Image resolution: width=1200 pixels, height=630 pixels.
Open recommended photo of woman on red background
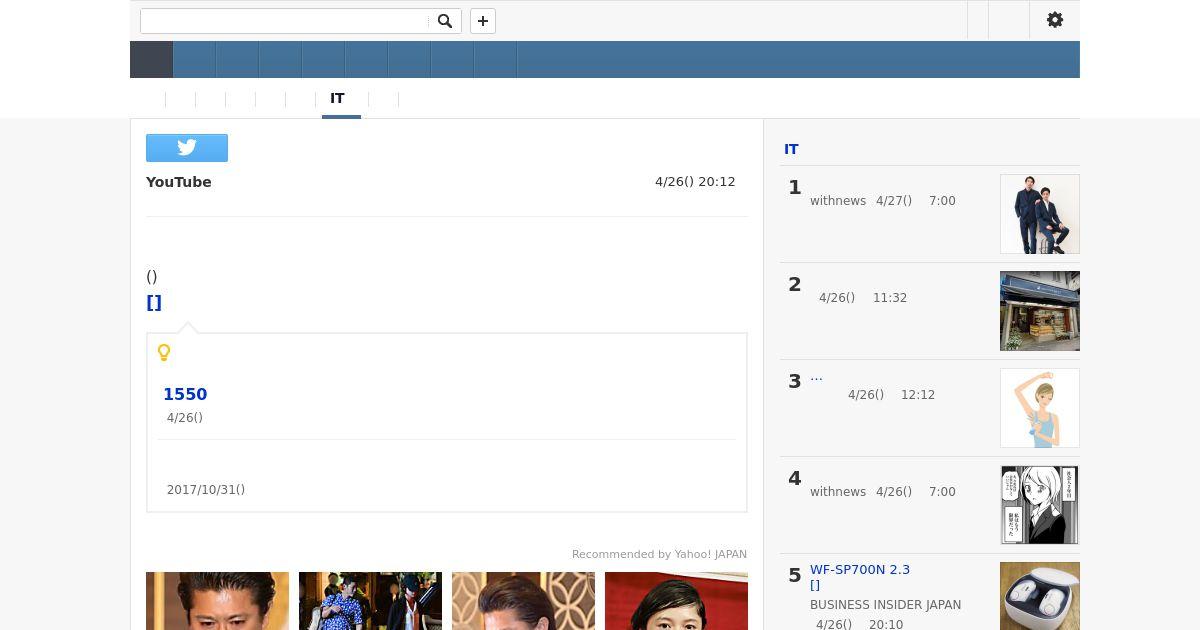click(x=676, y=601)
